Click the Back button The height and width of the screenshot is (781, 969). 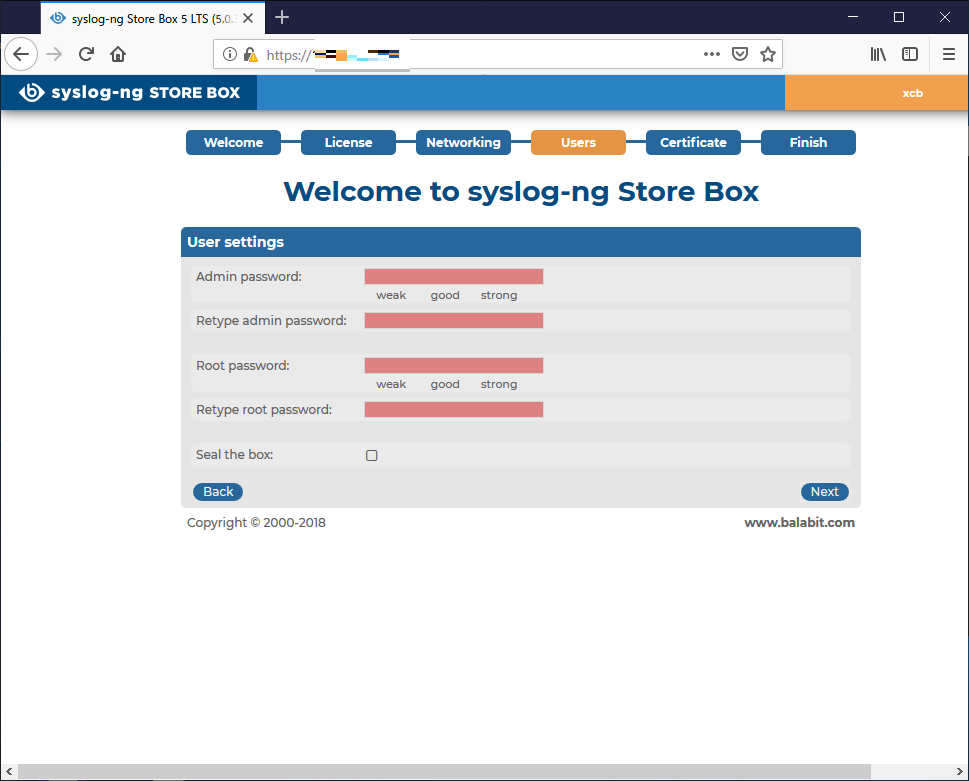[x=218, y=492]
